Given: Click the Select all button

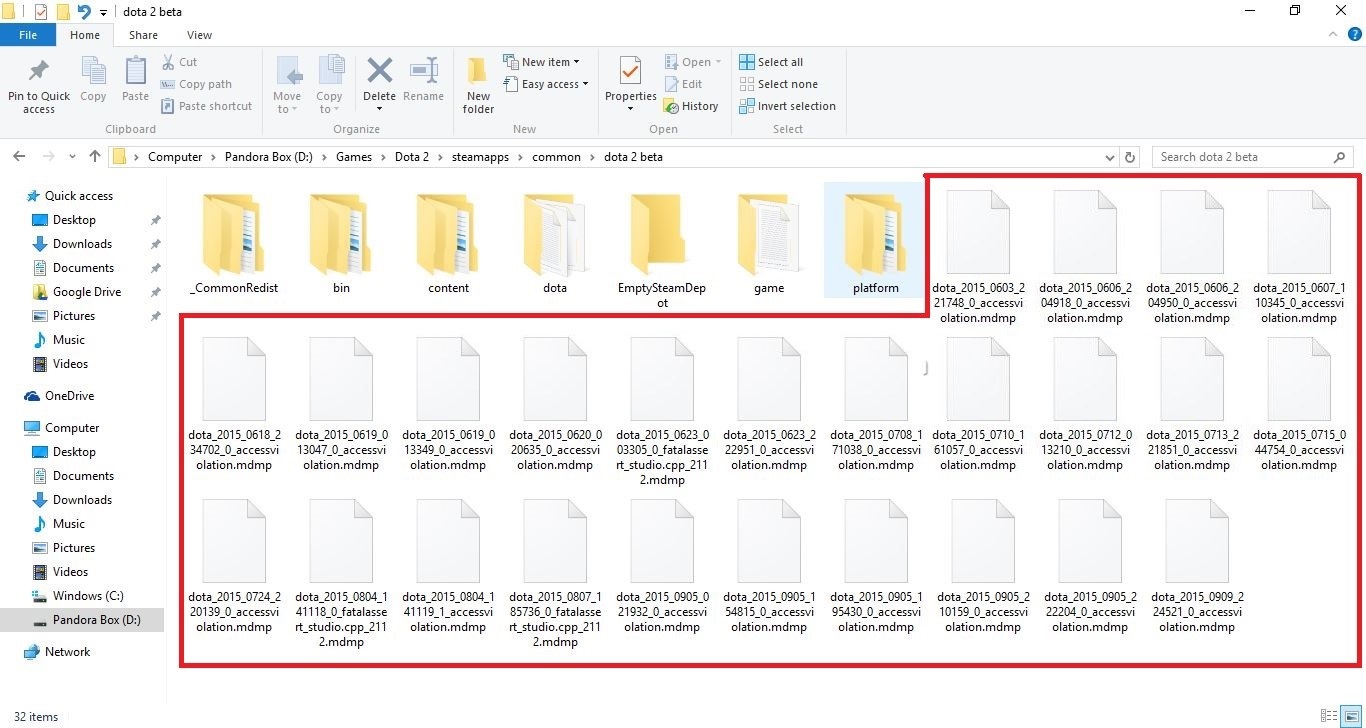Looking at the screenshot, I should click(771, 62).
